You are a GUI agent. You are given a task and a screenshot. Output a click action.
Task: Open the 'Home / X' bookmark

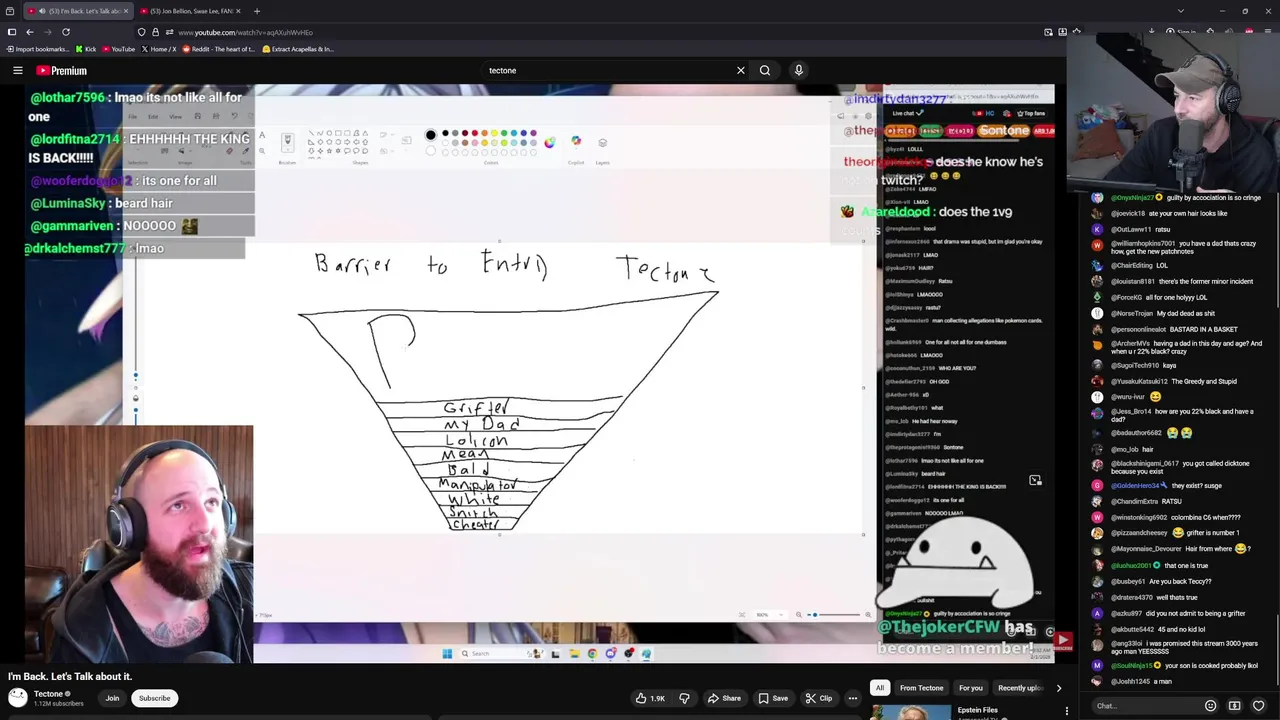pyautogui.click(x=158, y=49)
